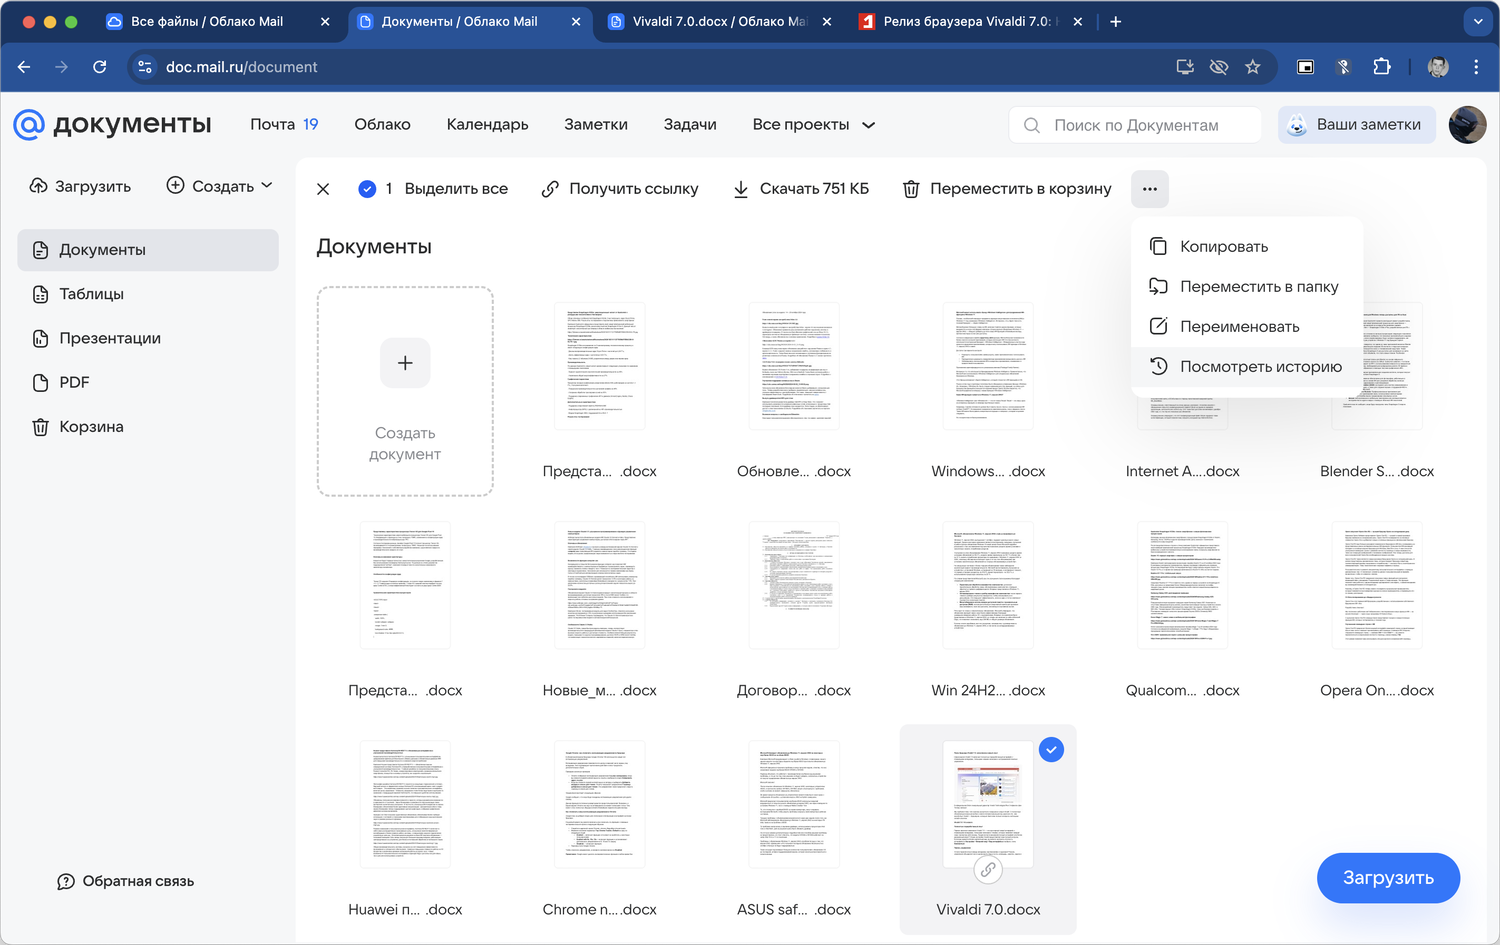Open the browser tab list chevron

coord(1477,21)
